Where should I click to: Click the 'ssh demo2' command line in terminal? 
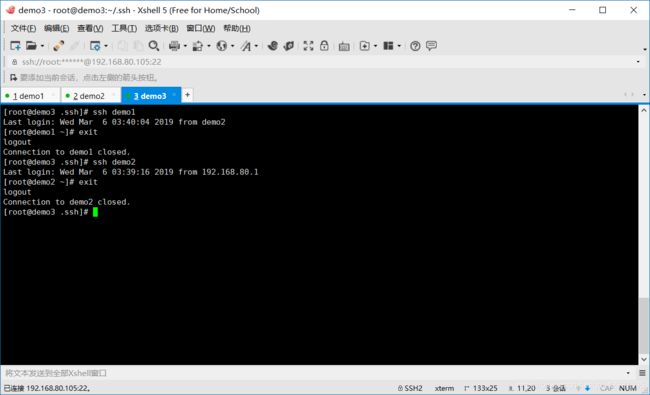(69, 162)
